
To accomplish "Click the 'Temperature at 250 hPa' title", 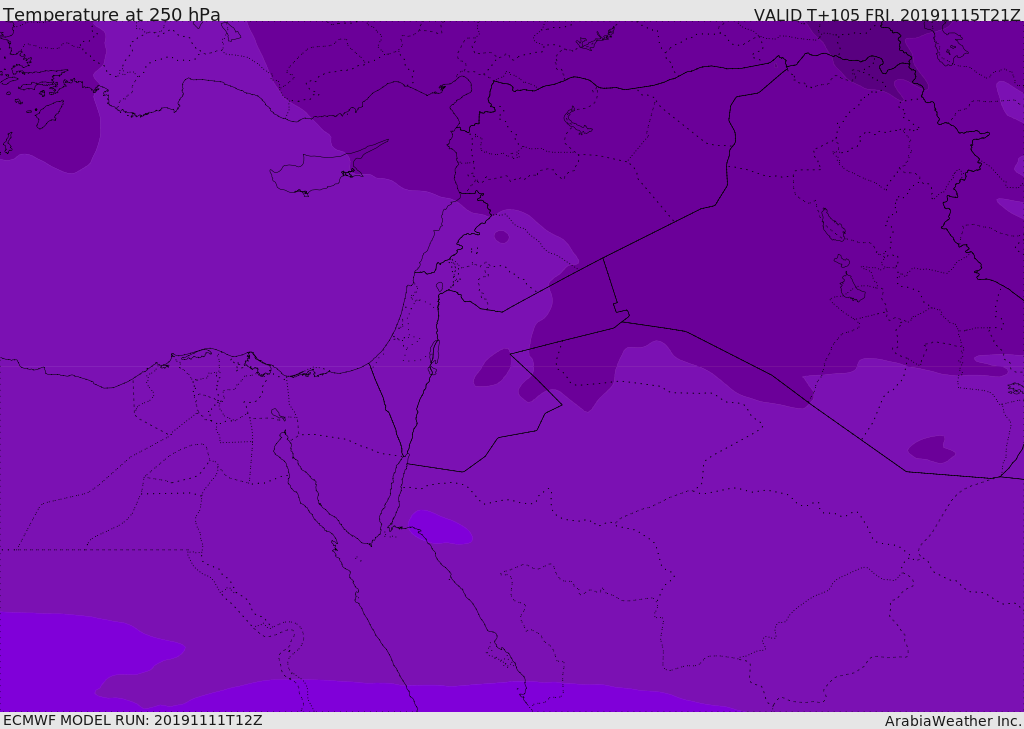I will [111, 15].
